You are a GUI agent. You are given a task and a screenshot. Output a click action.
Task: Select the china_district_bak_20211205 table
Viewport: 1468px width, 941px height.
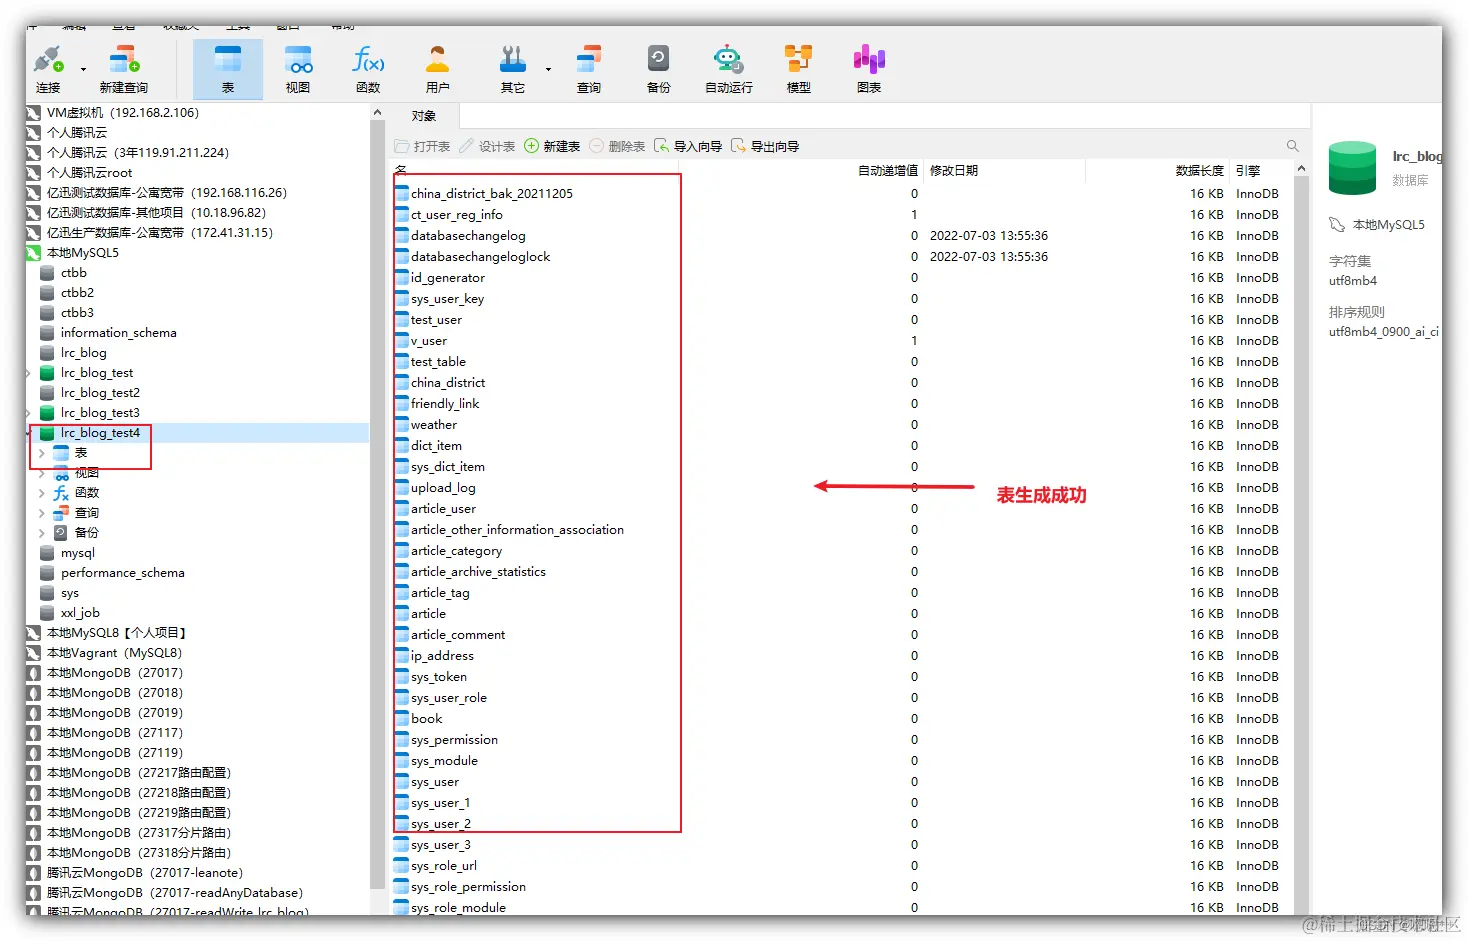pyautogui.click(x=491, y=194)
